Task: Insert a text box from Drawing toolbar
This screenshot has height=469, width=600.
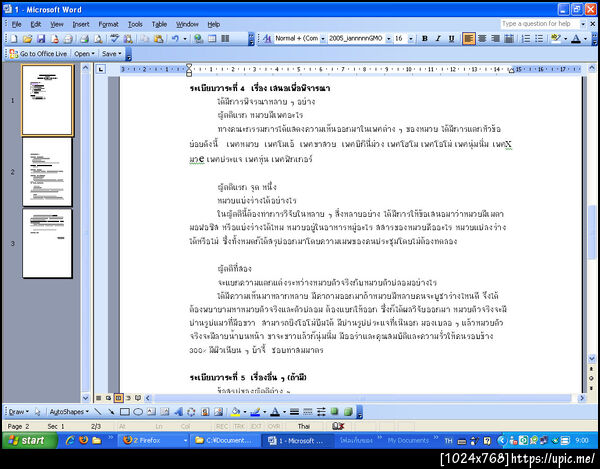Action: point(152,412)
